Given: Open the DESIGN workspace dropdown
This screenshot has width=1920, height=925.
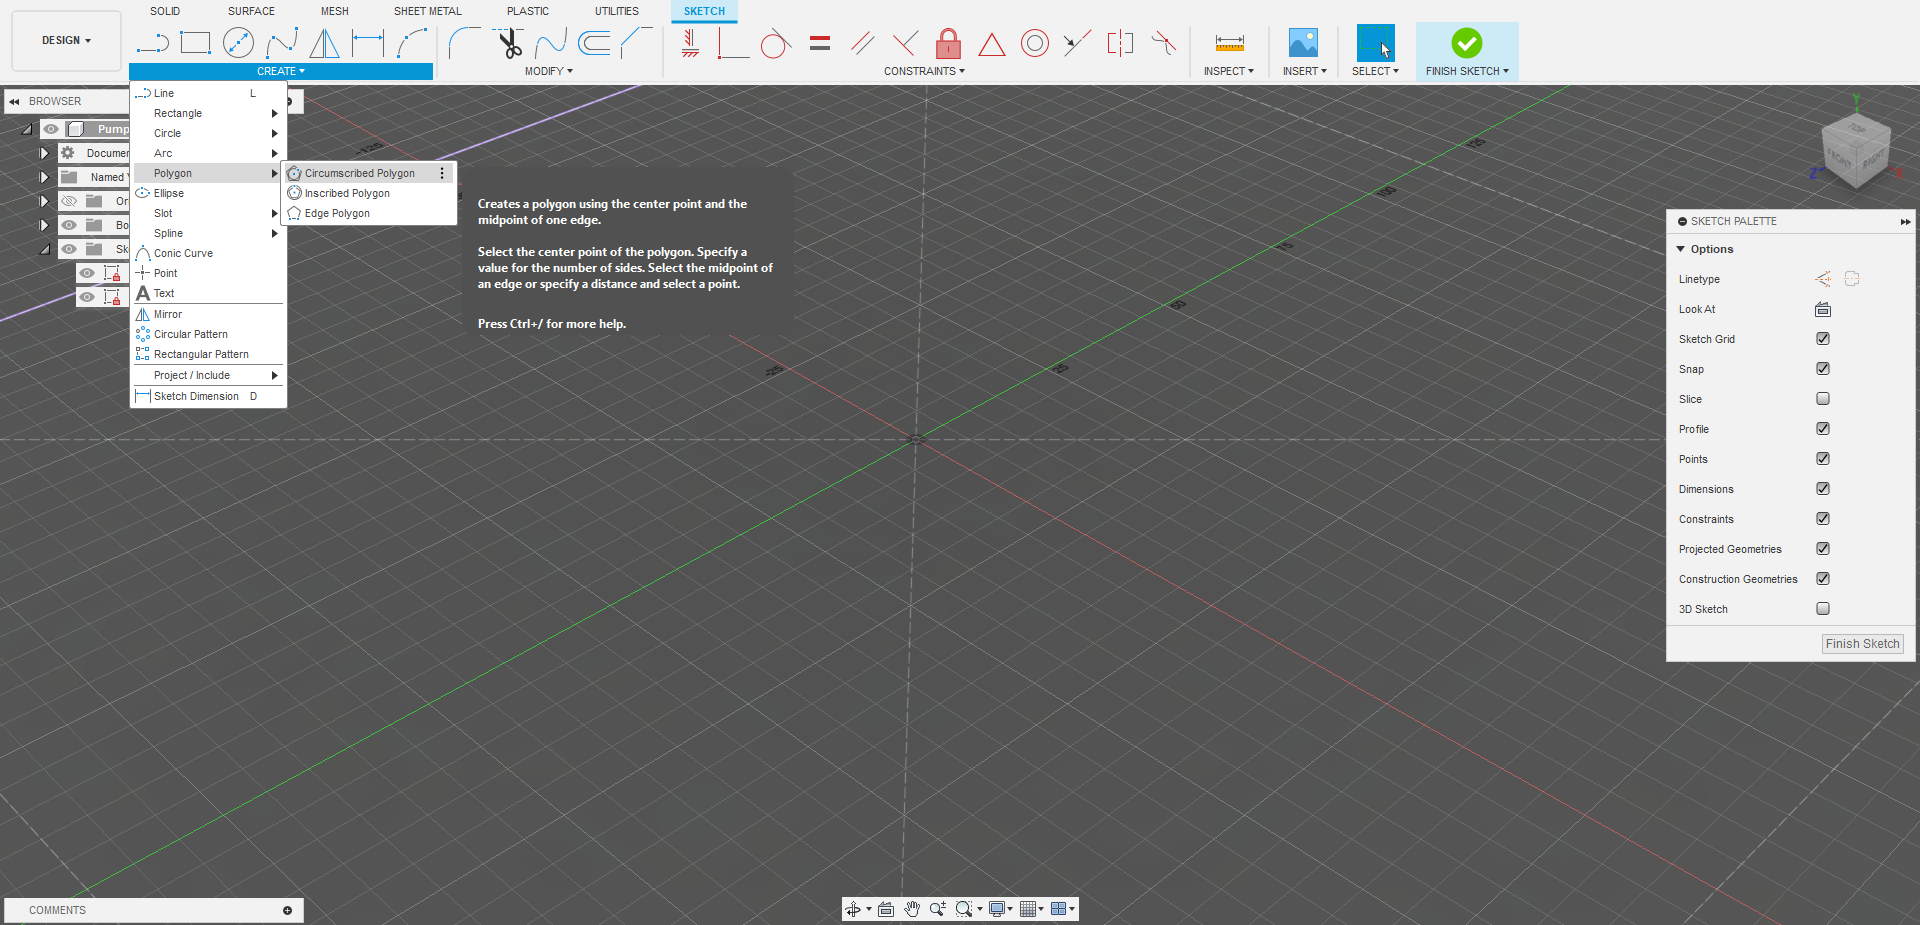Looking at the screenshot, I should coord(66,41).
